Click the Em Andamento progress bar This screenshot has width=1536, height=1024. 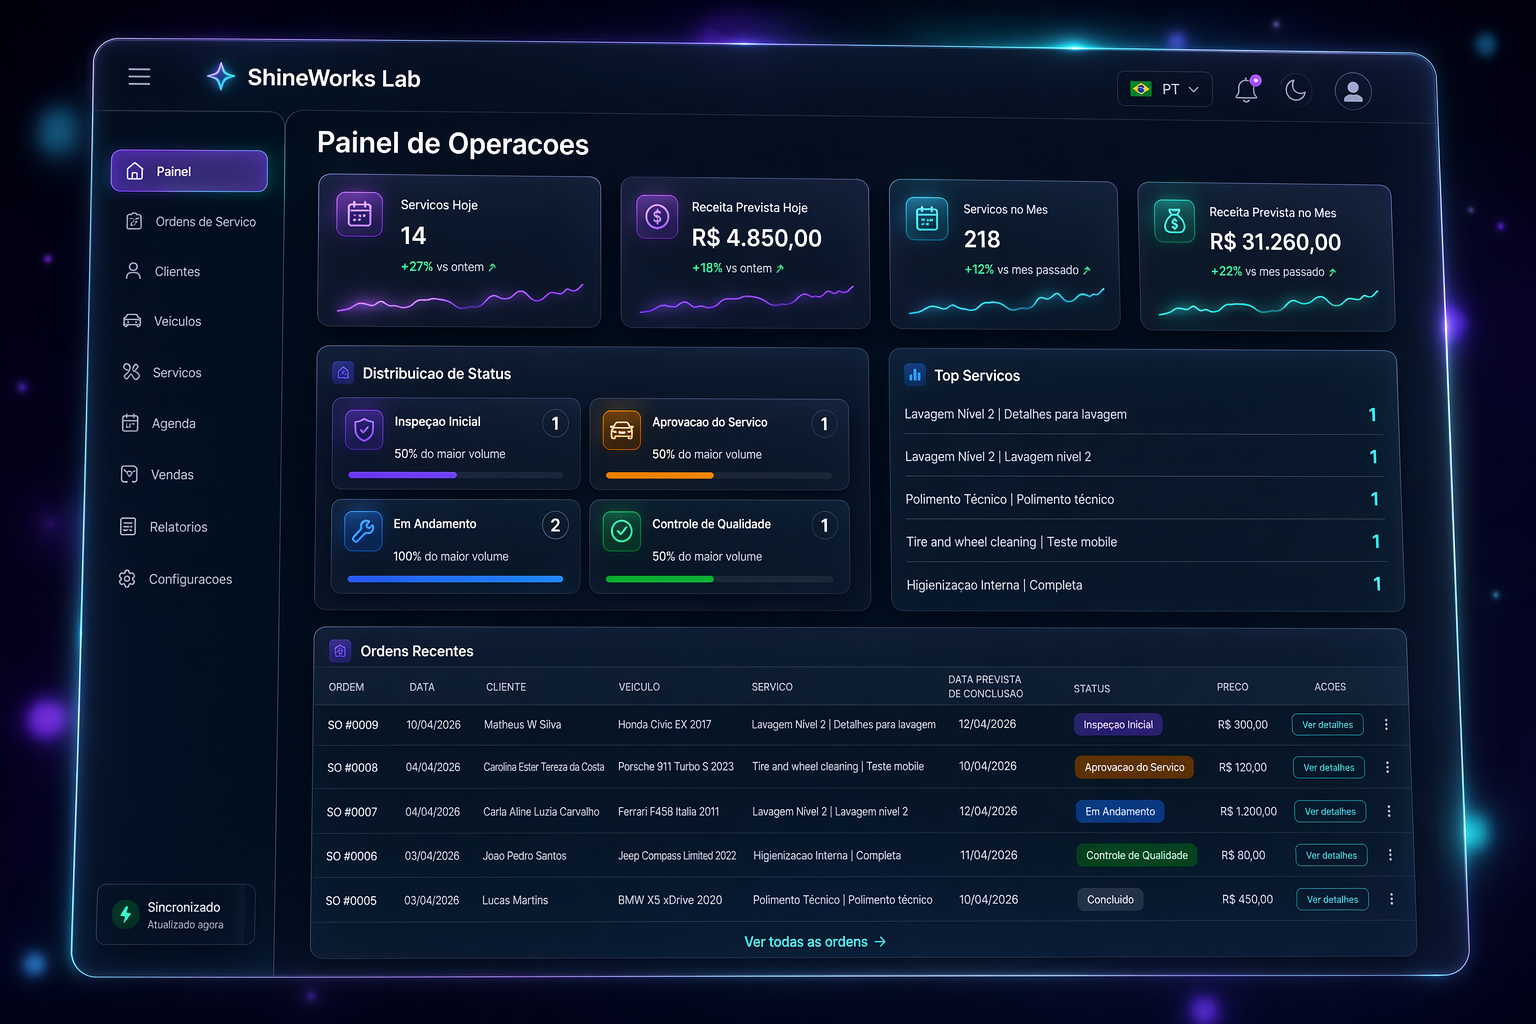(x=455, y=579)
